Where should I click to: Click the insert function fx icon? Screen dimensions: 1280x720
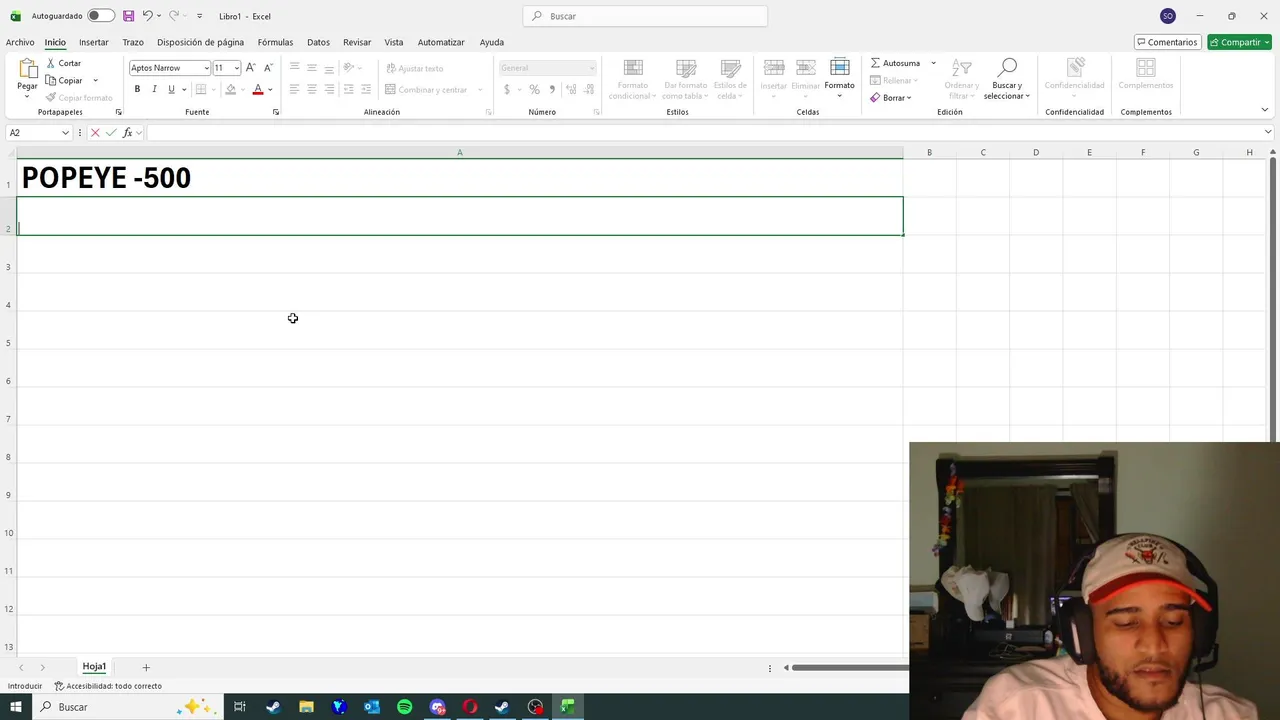127,133
